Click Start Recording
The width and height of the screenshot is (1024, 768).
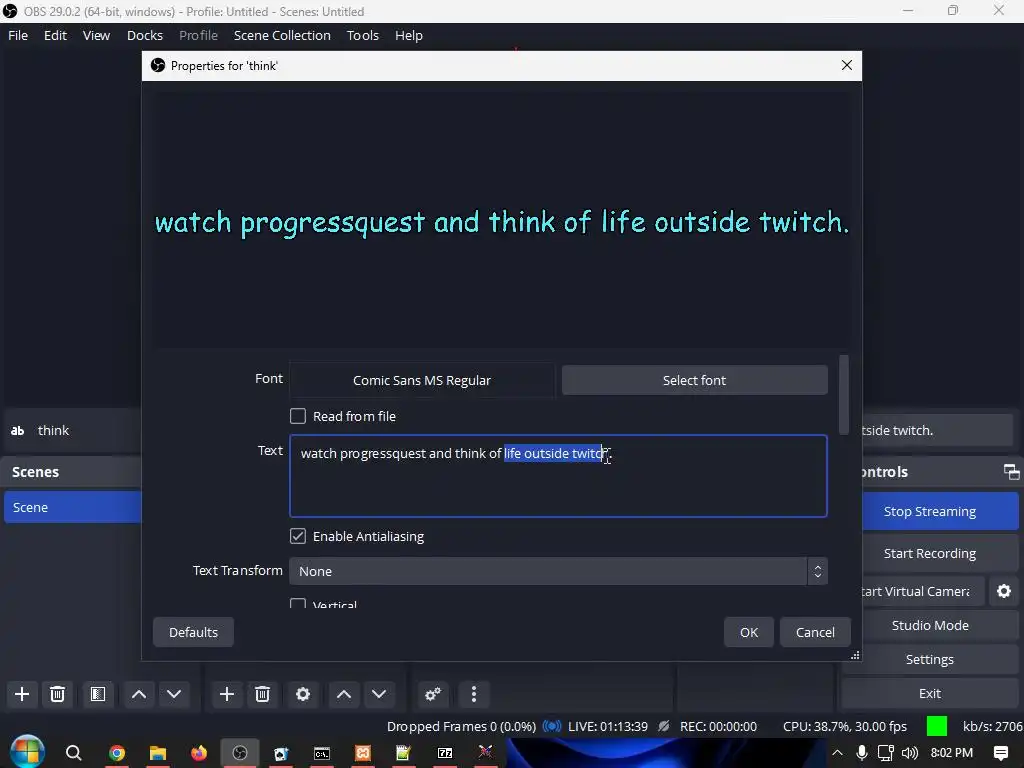(940, 553)
